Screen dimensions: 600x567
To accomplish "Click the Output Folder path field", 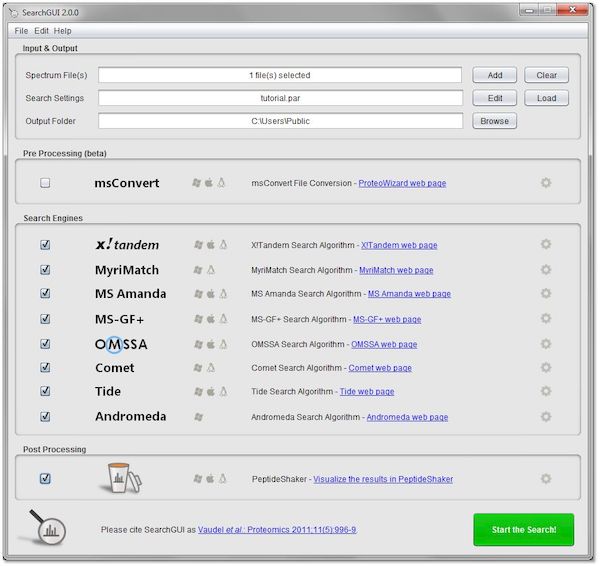I will coord(280,121).
